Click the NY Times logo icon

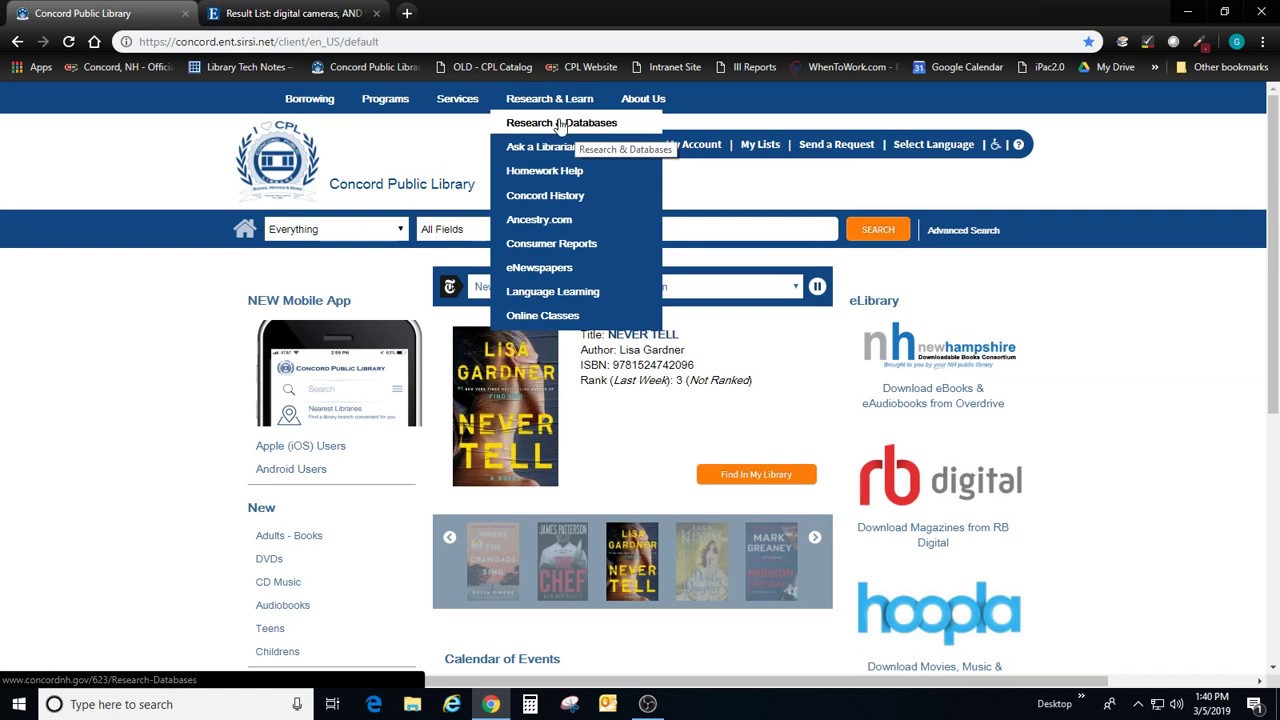pyautogui.click(x=450, y=287)
